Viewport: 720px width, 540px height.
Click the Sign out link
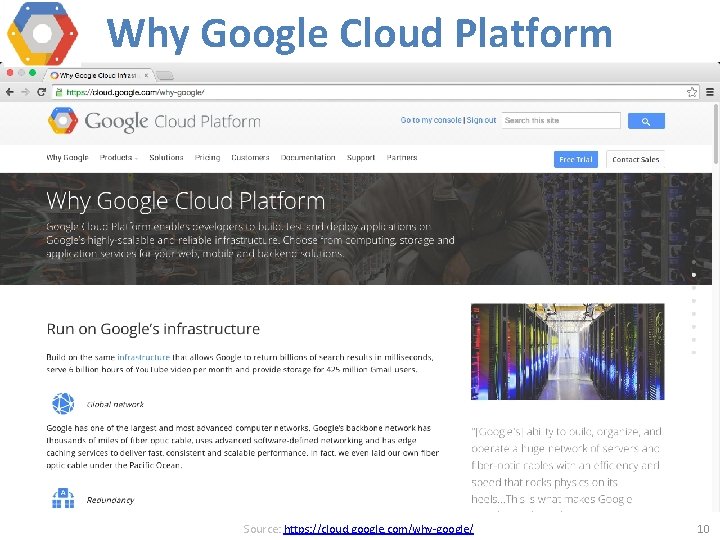pos(481,120)
